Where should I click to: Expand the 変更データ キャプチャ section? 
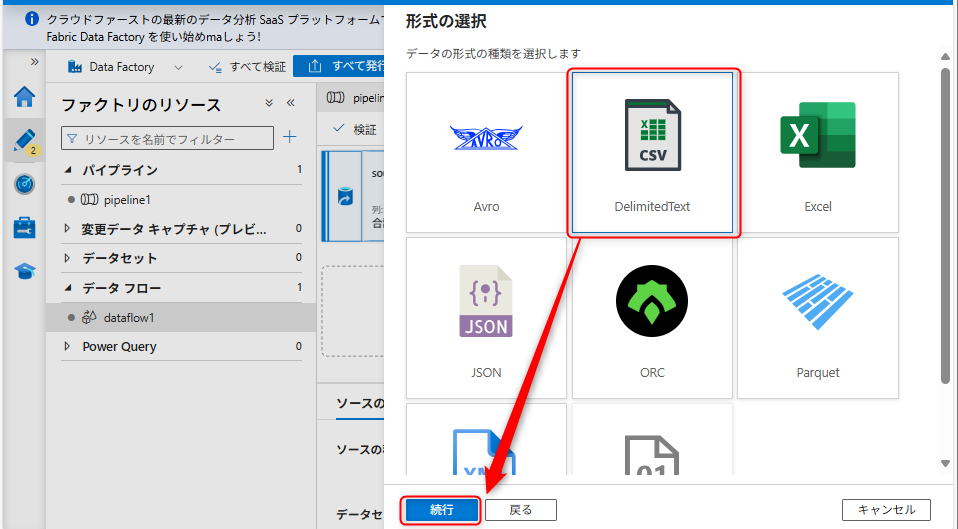tap(67, 228)
